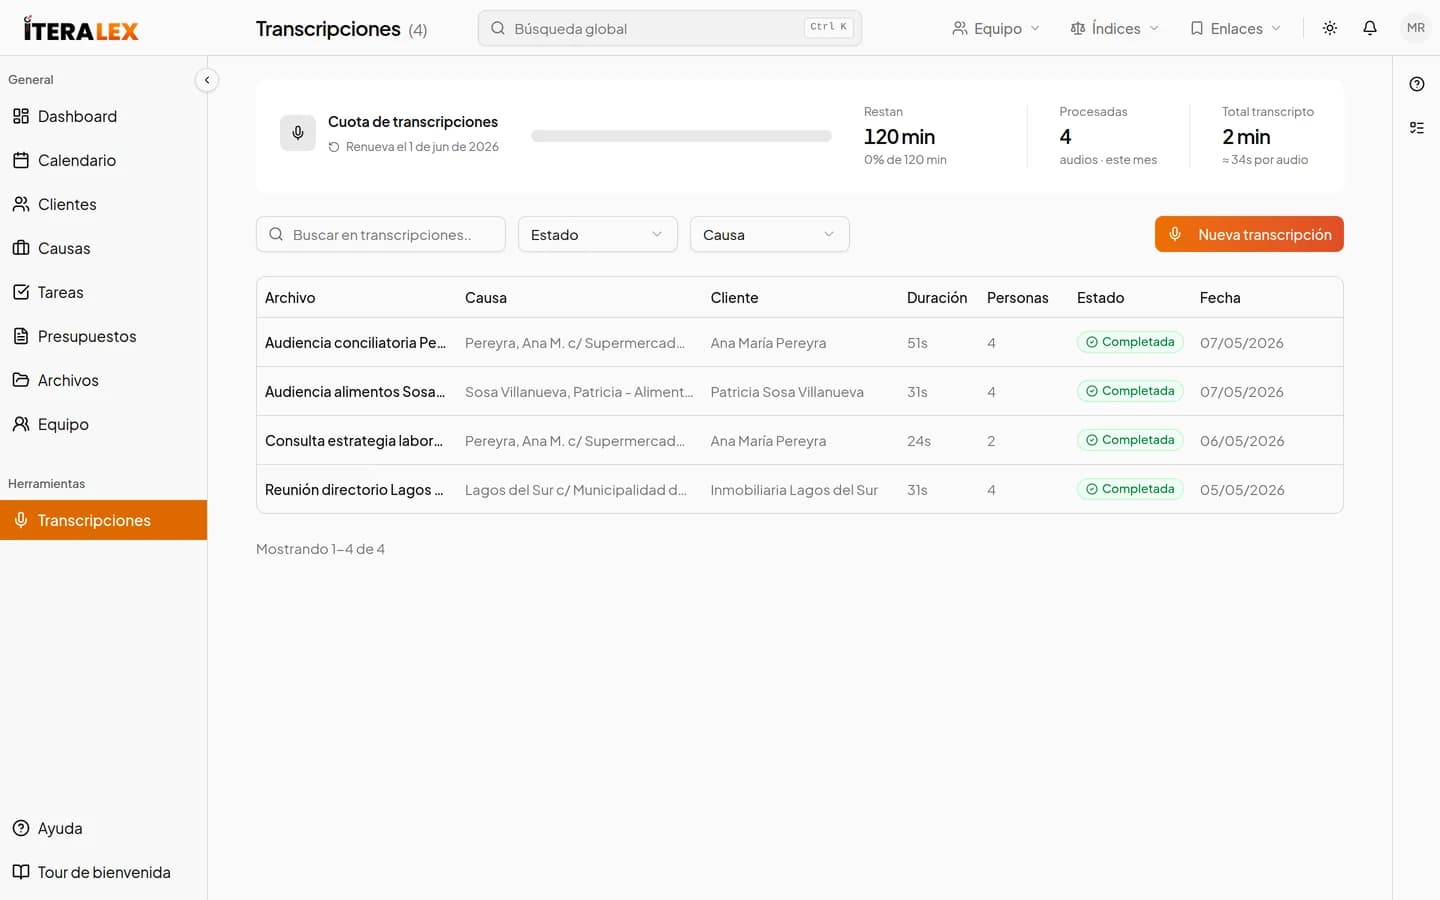Open Causas in the sidebar
The width and height of the screenshot is (1440, 900).
point(104,248)
